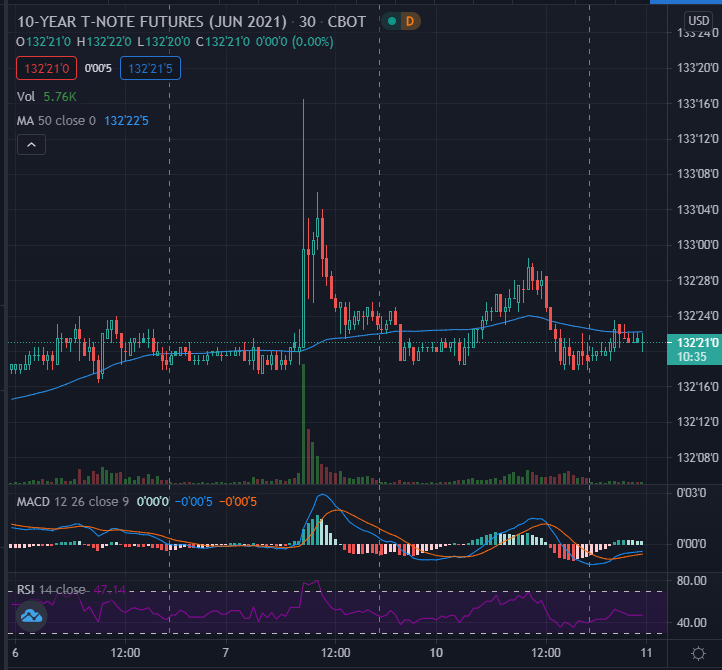Click the close value C132'21'0 in OHLC row
The width and height of the screenshot is (722, 670).
pyautogui.click(x=223, y=42)
